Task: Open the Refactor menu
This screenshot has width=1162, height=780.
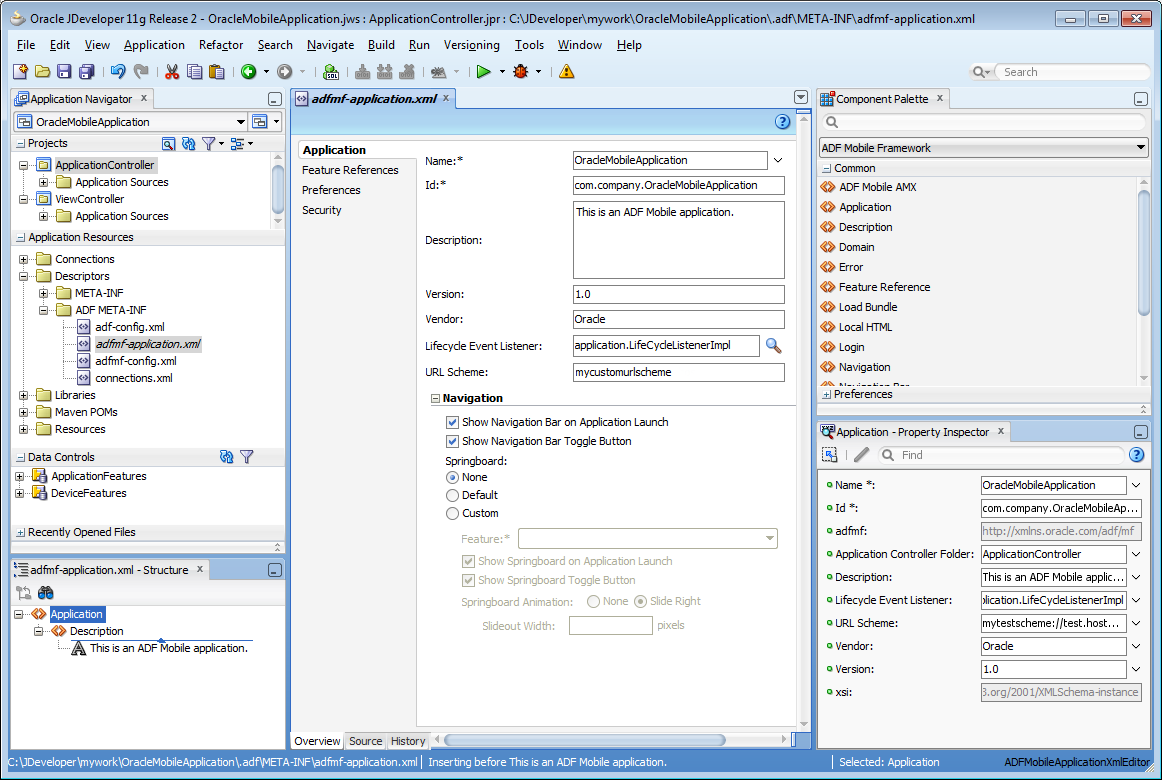Action: [221, 45]
